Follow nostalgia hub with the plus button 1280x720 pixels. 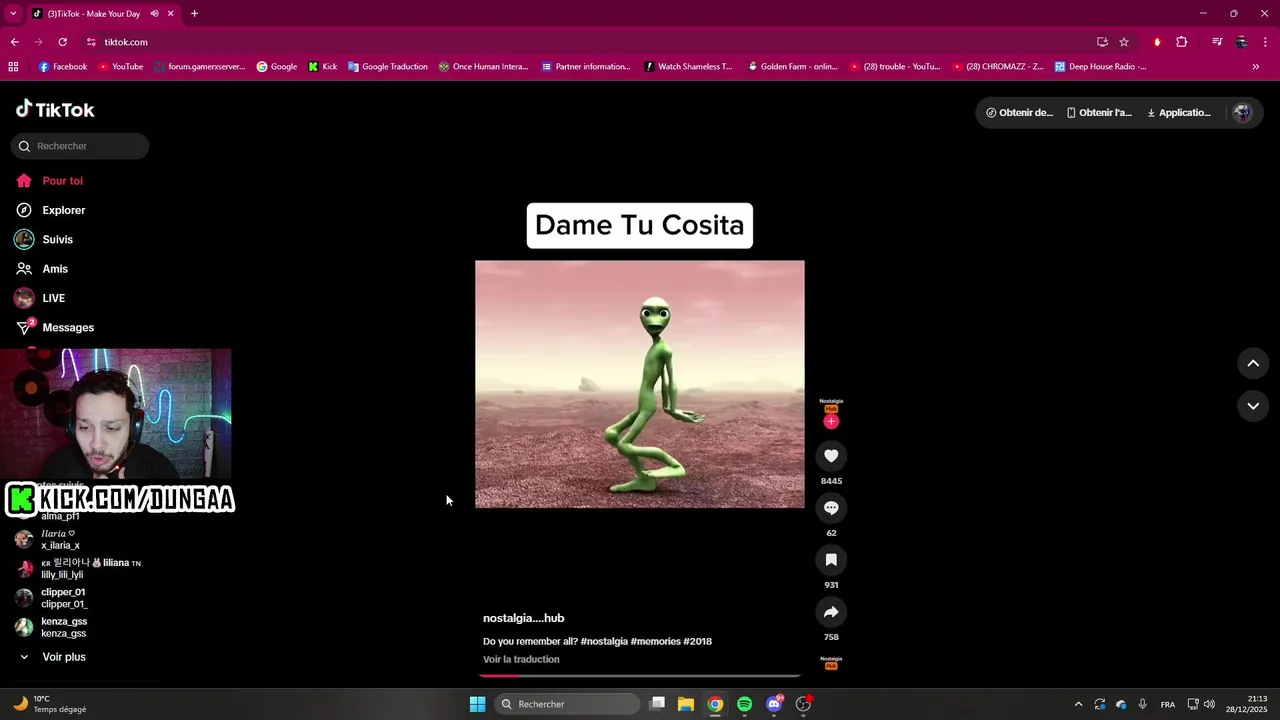point(831,422)
